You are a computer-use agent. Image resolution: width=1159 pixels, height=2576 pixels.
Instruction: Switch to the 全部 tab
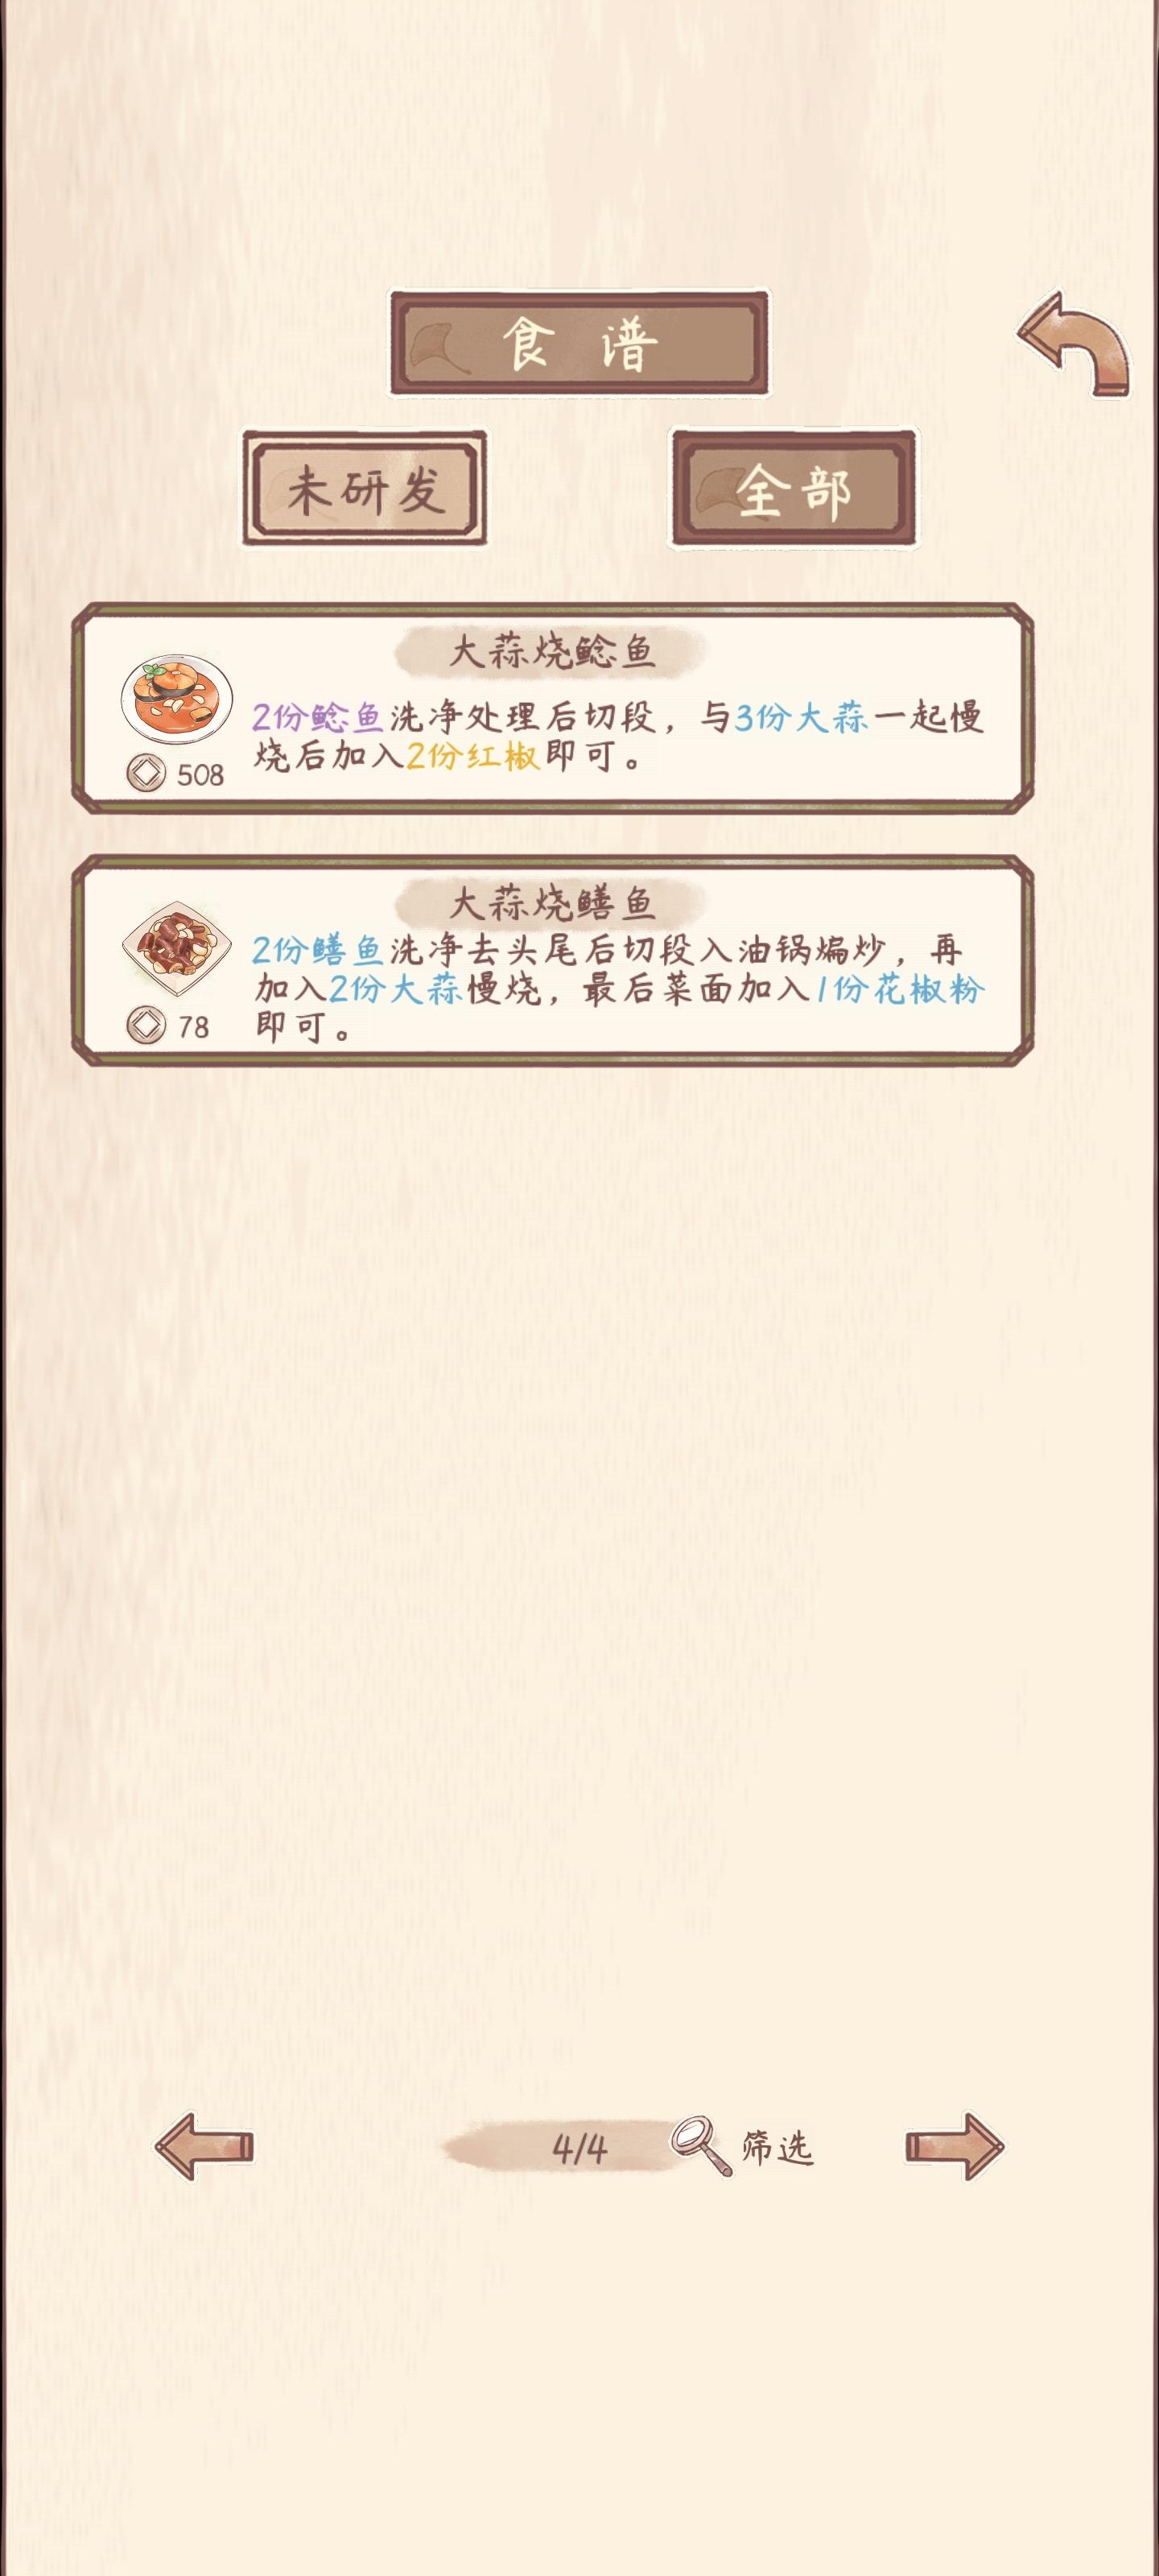click(794, 489)
